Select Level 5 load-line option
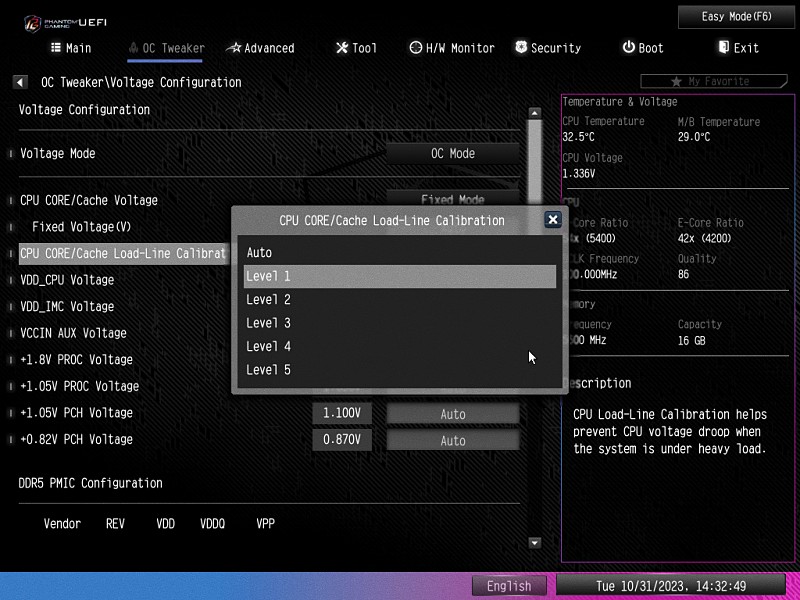The height and width of the screenshot is (600, 800). click(268, 370)
